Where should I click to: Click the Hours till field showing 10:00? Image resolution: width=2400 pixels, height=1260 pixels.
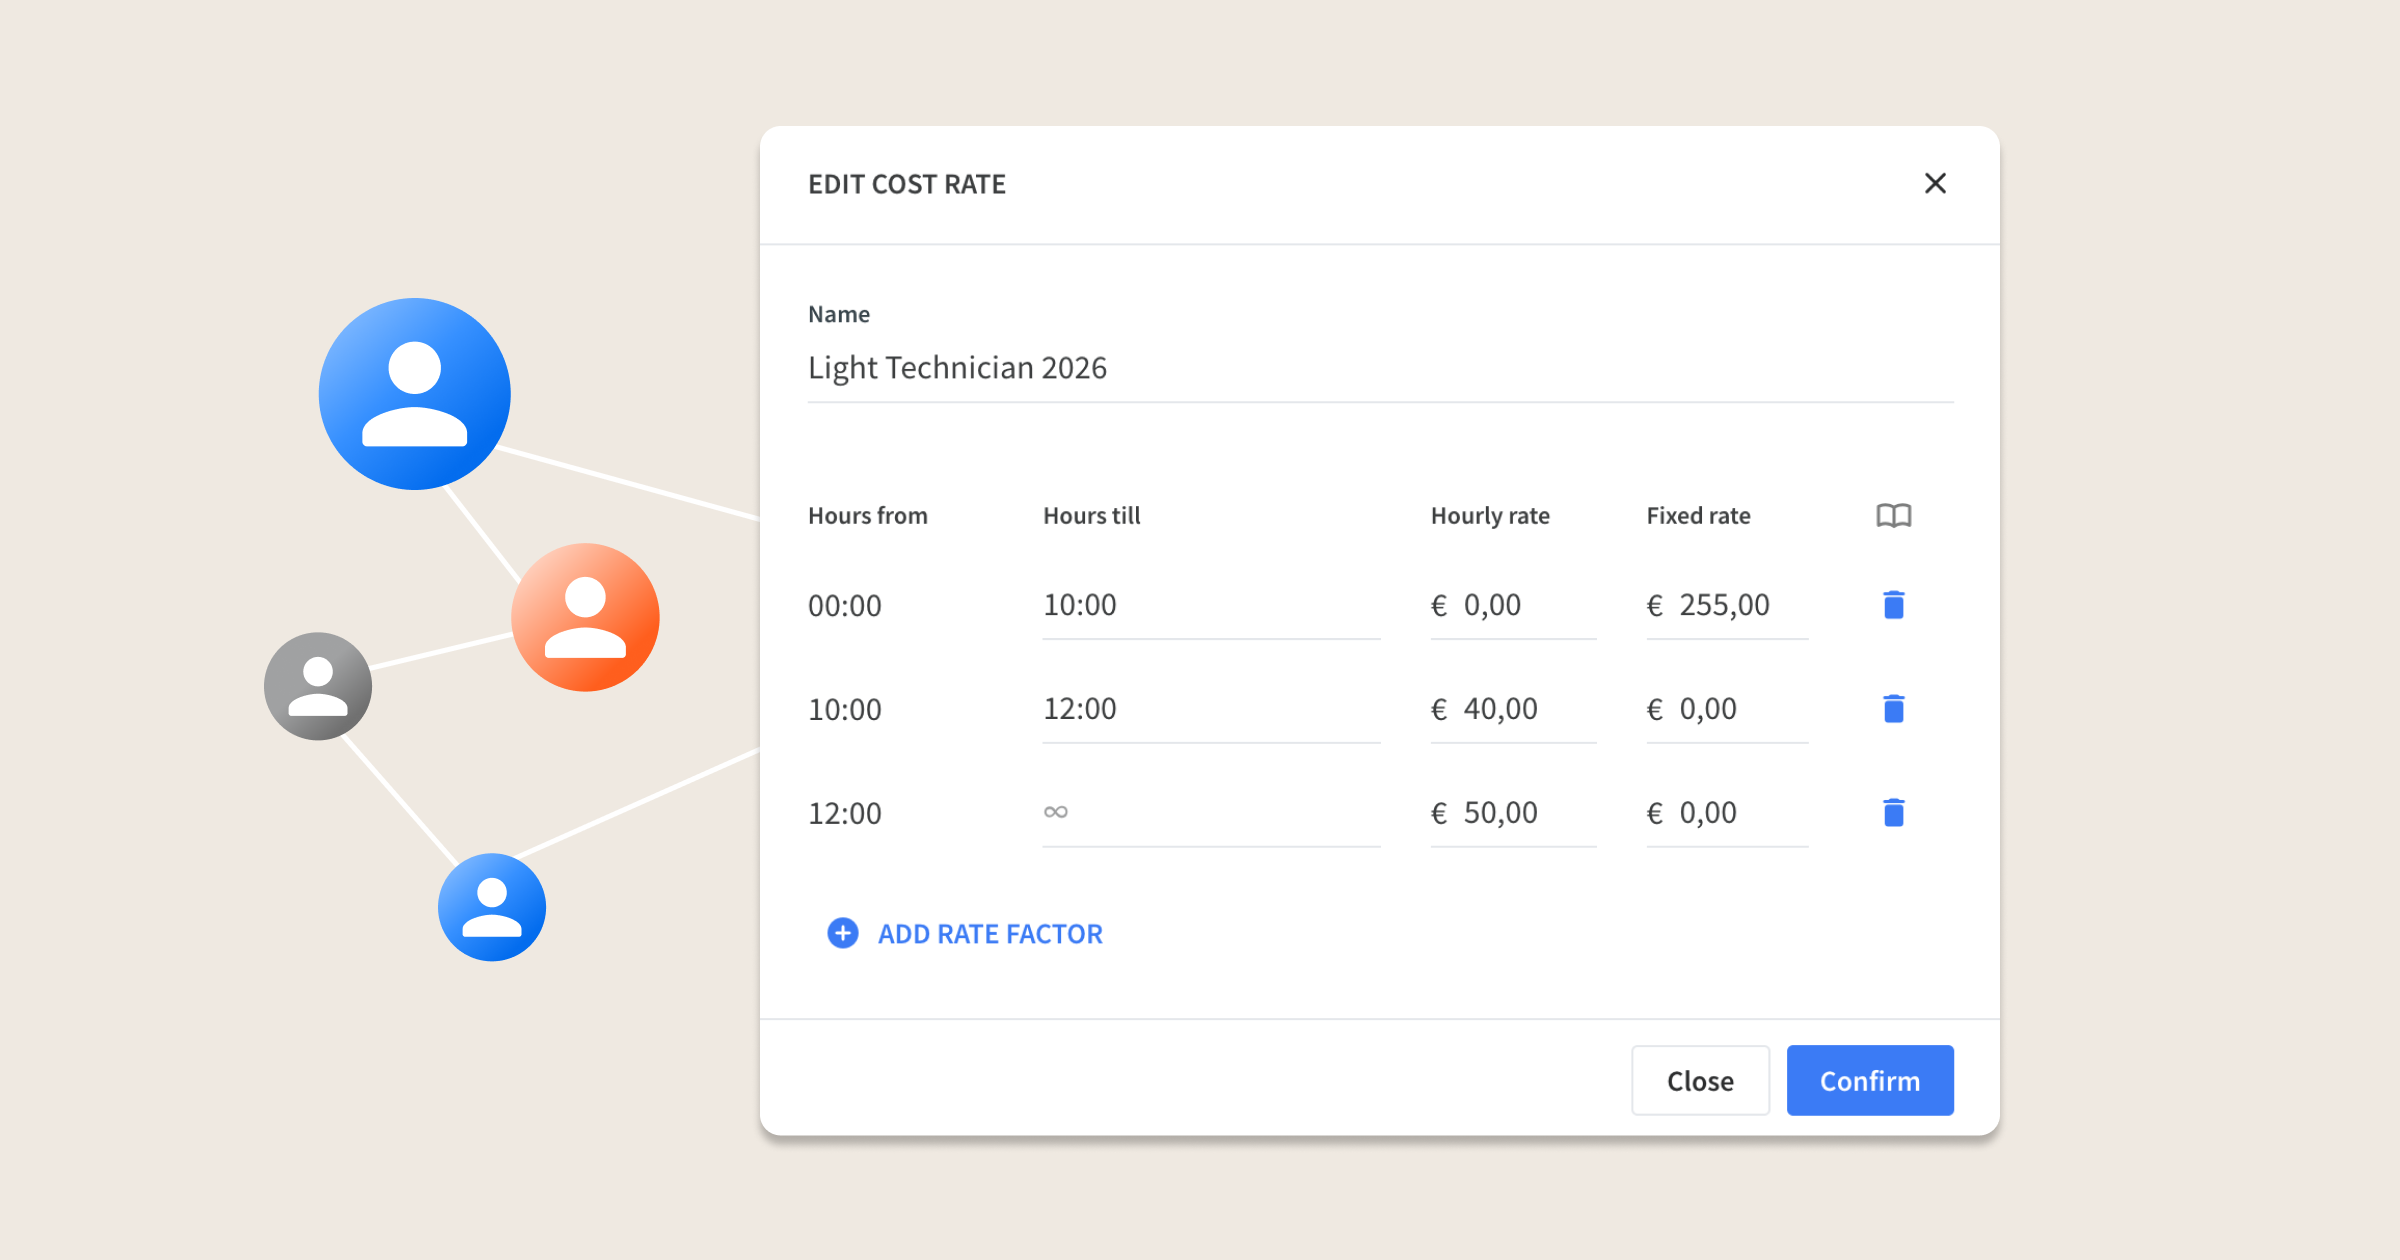[x=1210, y=605]
